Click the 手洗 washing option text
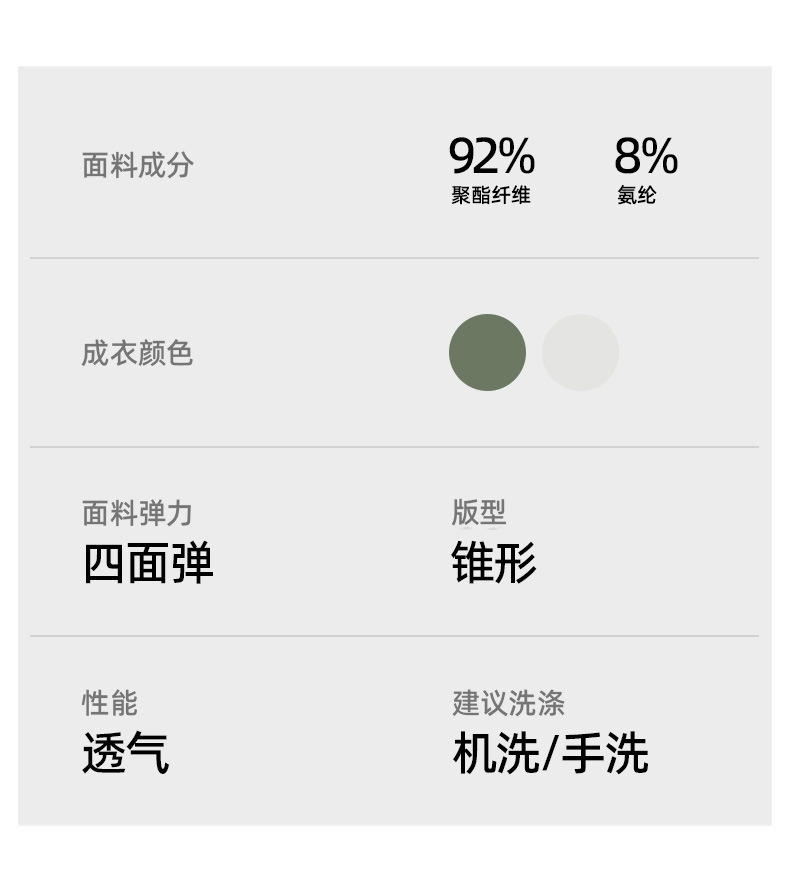This screenshot has height=891, width=790. pyautogui.click(x=604, y=753)
